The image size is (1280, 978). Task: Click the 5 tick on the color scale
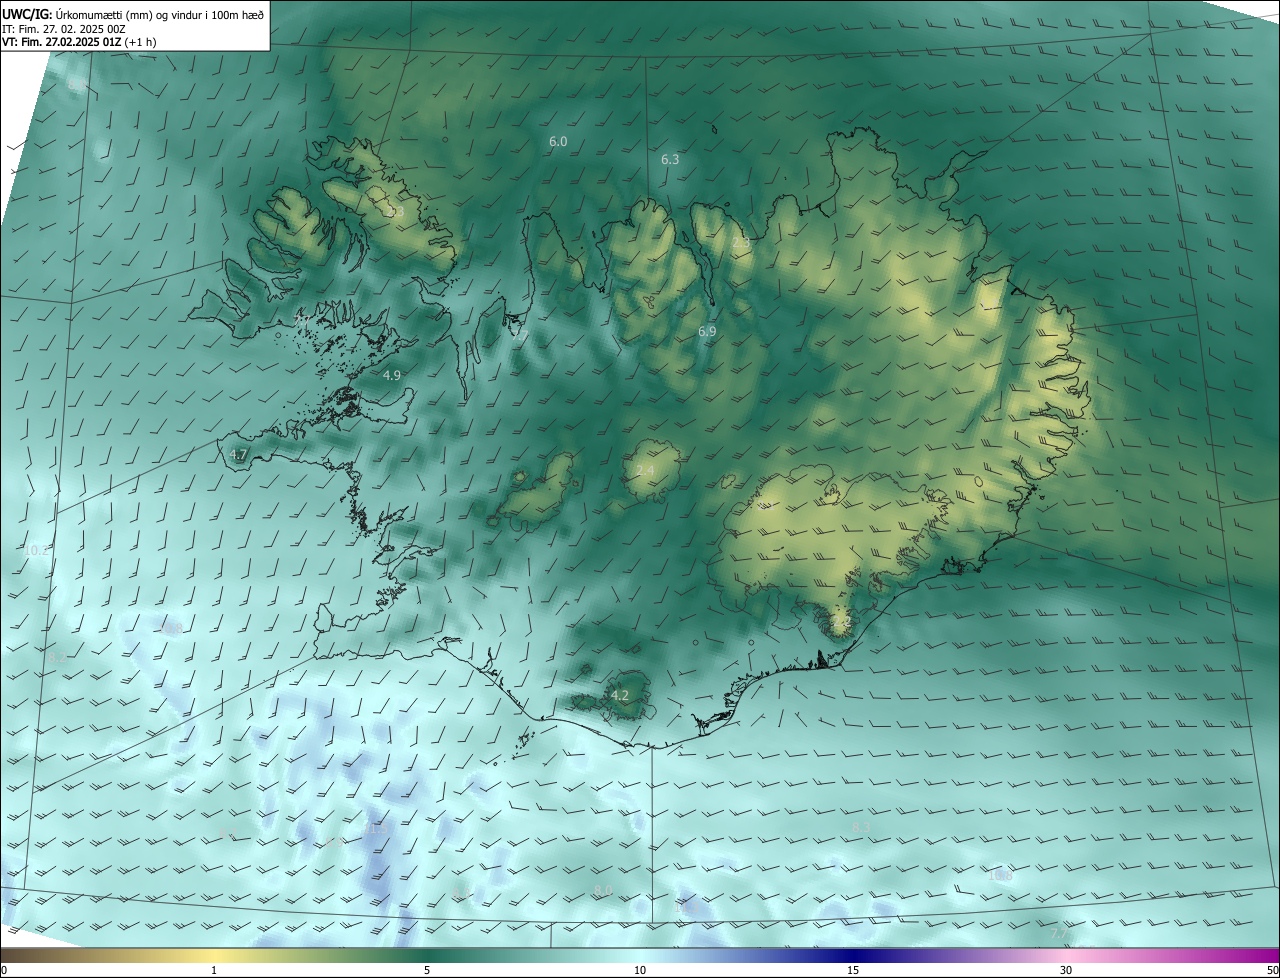coord(427,970)
